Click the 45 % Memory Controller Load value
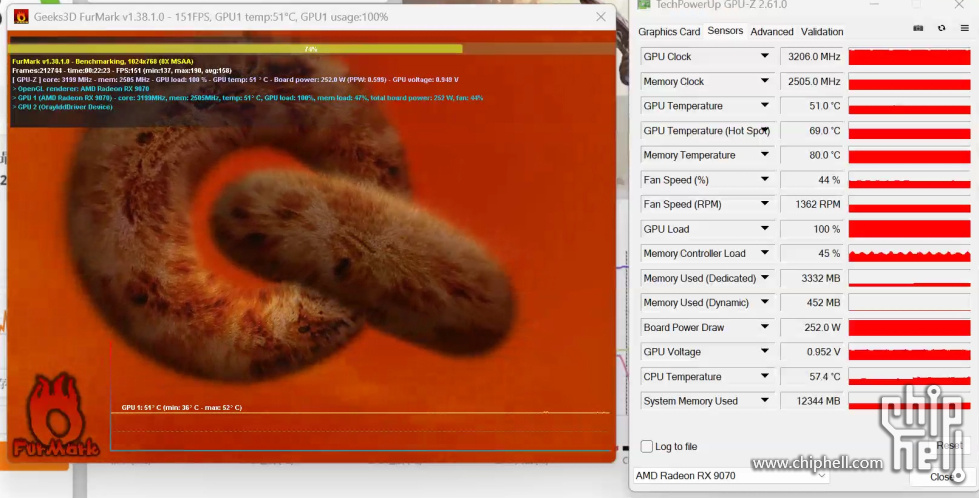This screenshot has height=498, width=979. (x=811, y=253)
